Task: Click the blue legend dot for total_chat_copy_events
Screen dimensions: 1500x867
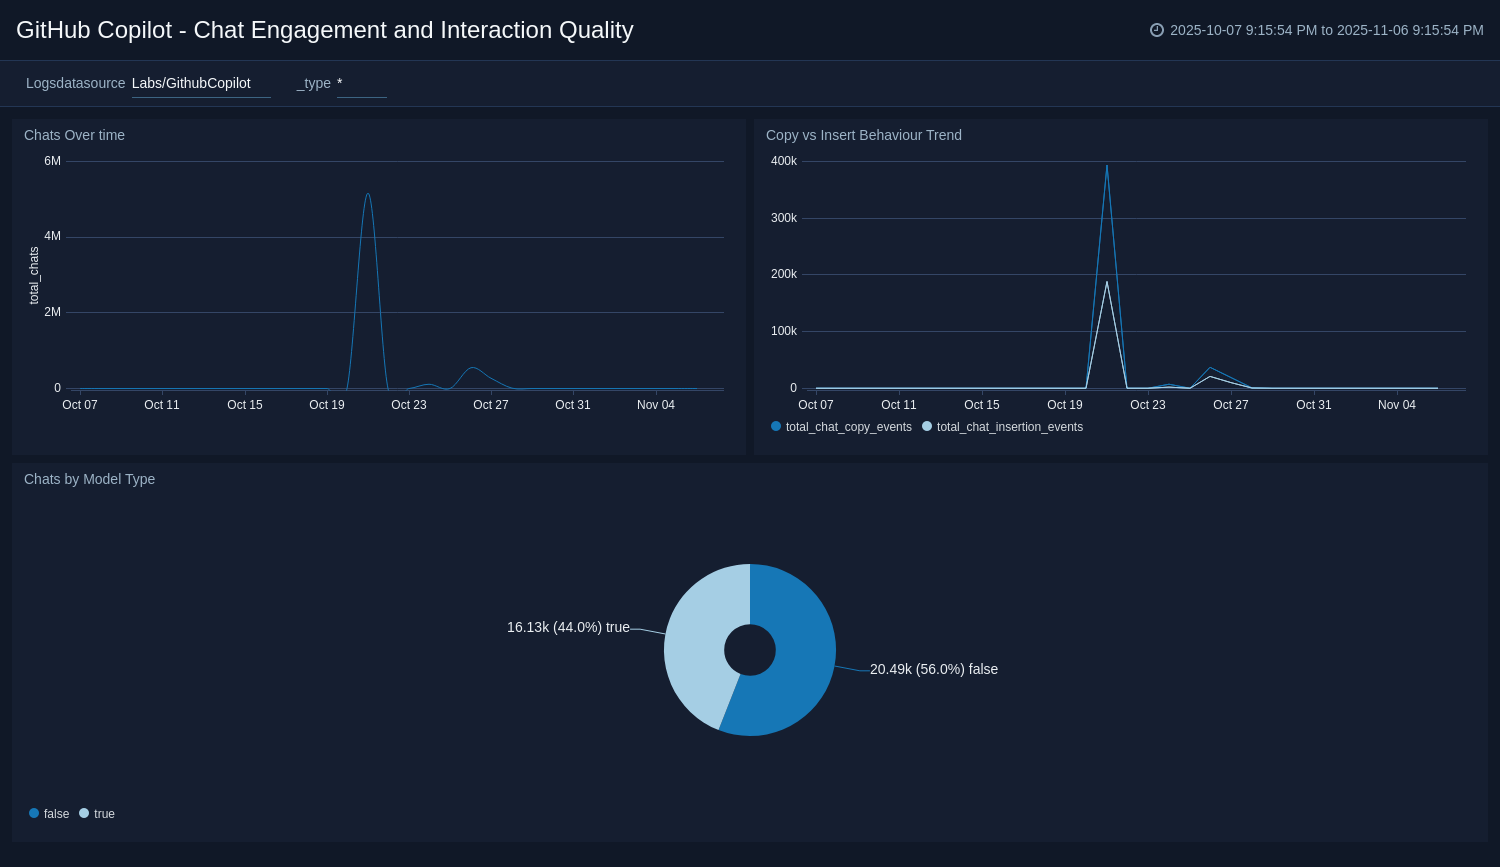Action: point(775,426)
